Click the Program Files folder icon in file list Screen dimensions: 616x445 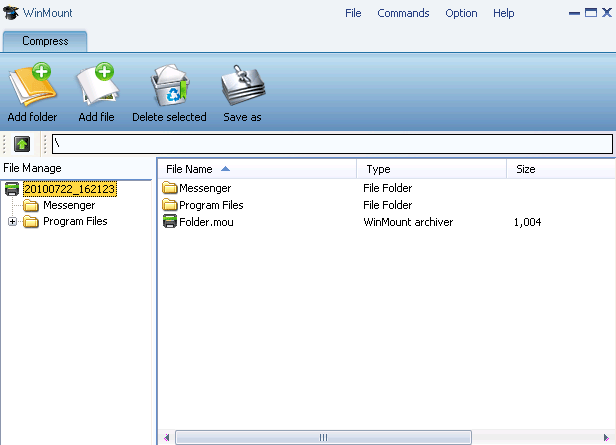(x=170, y=205)
